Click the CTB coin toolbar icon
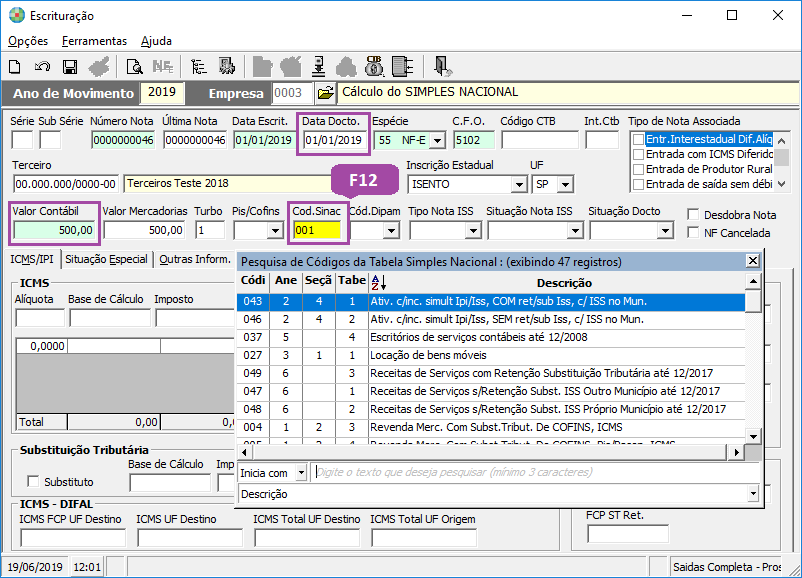The width and height of the screenshot is (802, 578). (x=375, y=66)
